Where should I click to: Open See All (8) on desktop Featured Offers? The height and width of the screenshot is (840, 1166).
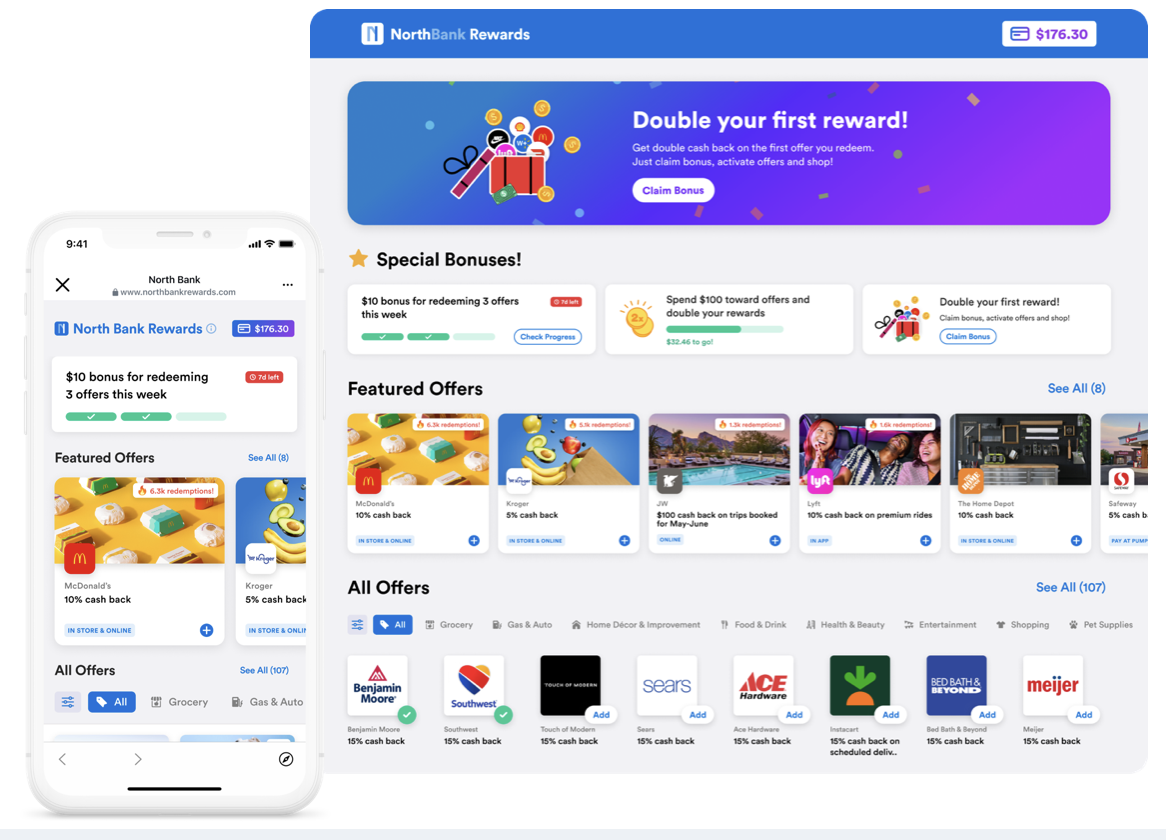coord(1076,388)
